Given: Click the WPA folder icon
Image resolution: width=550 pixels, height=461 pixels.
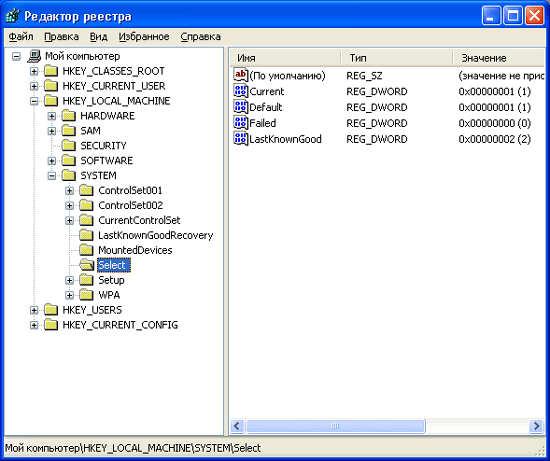Looking at the screenshot, I should tap(86, 295).
